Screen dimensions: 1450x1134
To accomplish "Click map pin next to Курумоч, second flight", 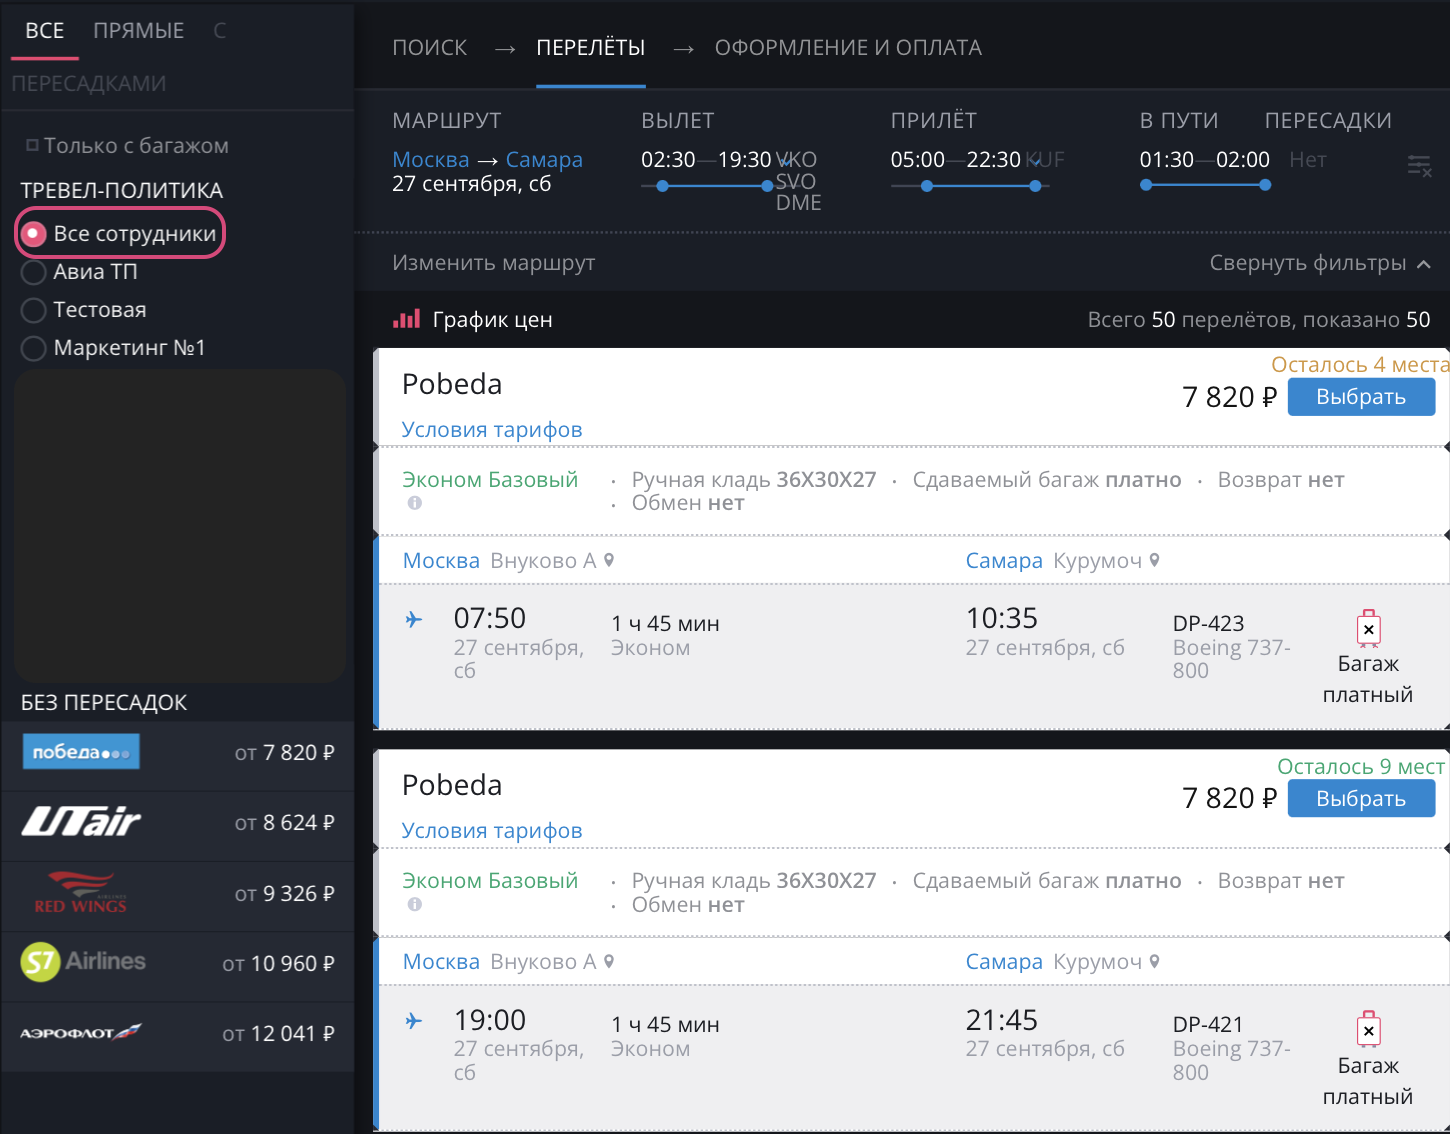I will click(1154, 962).
